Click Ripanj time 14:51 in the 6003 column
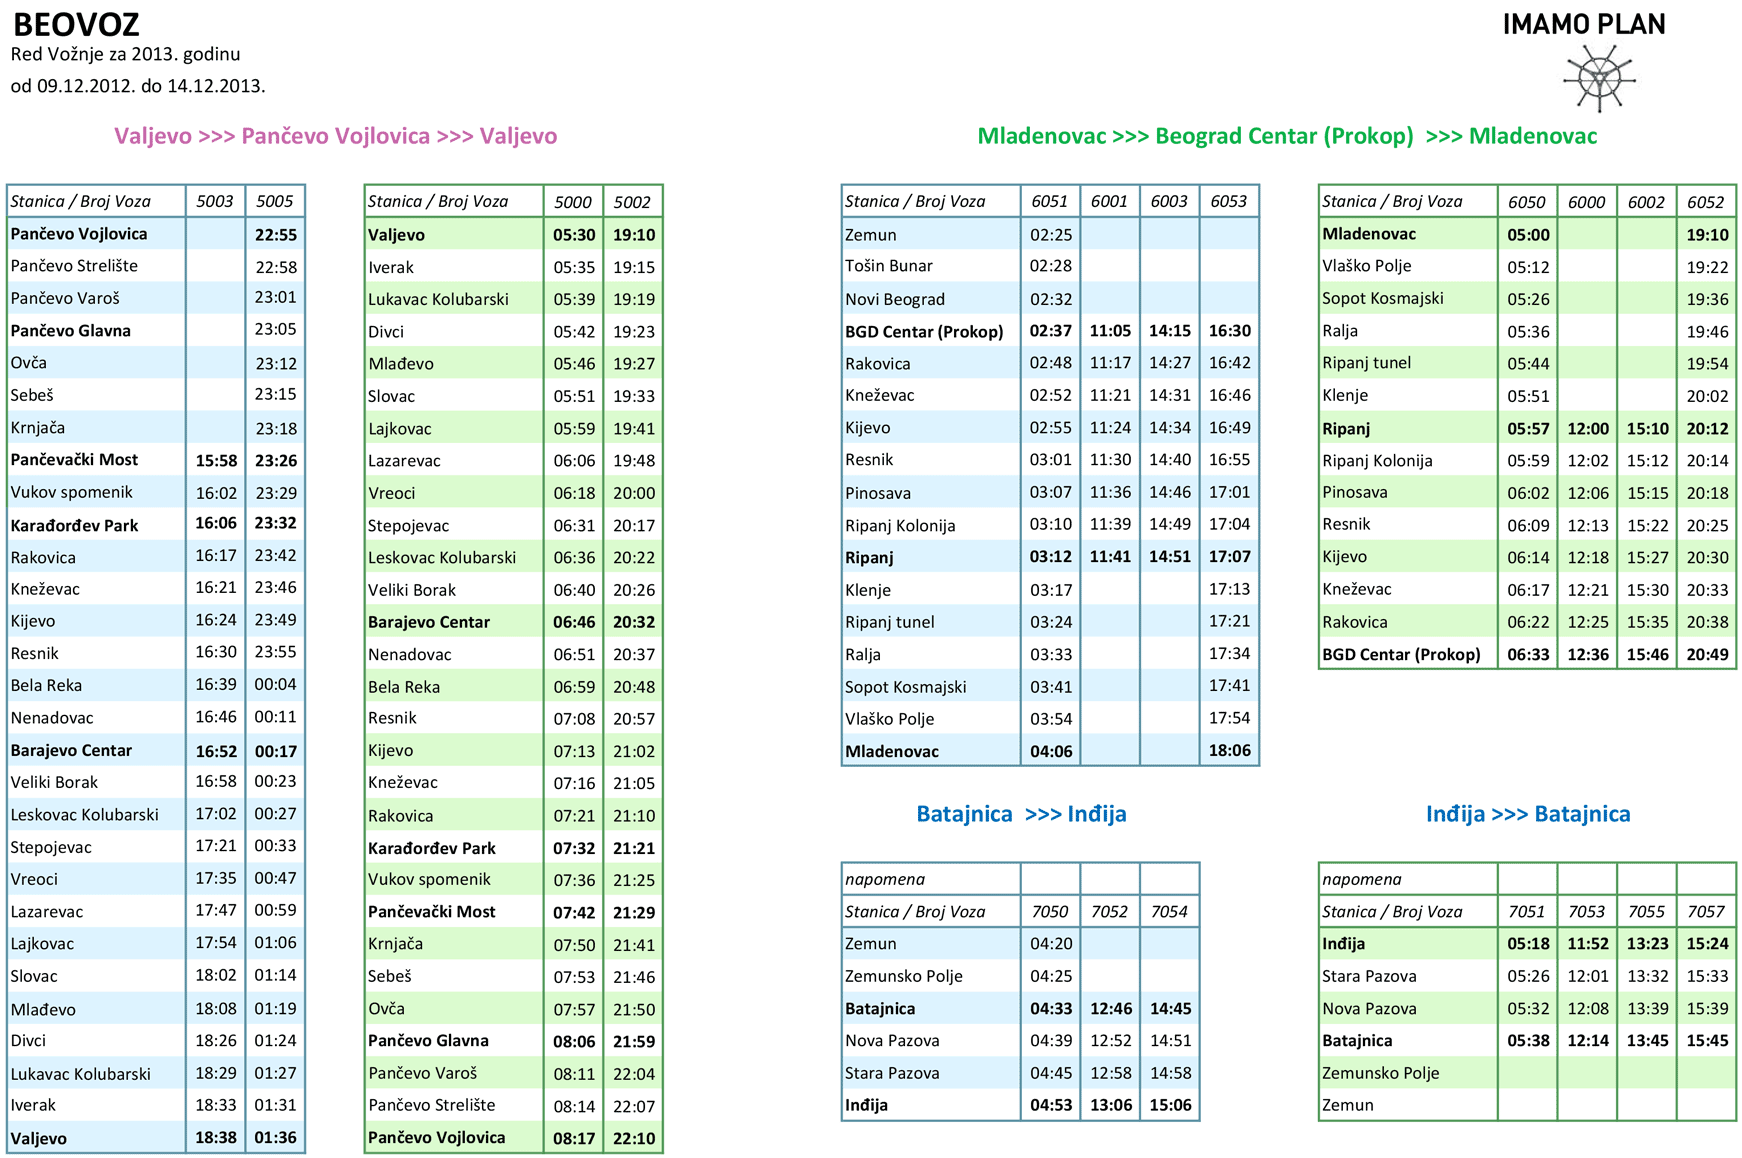Screen dimensions: 1742x1158 (x=1170, y=557)
